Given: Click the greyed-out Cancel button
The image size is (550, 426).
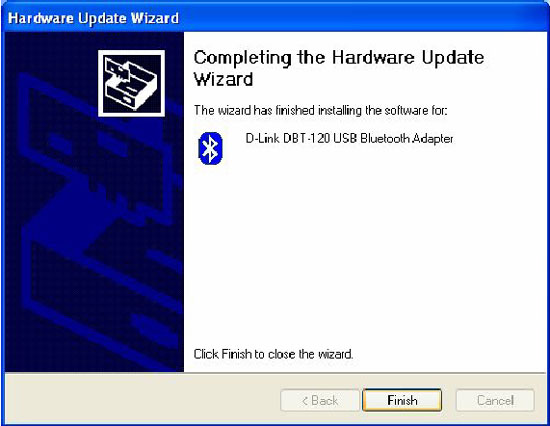Looking at the screenshot, I should (495, 400).
